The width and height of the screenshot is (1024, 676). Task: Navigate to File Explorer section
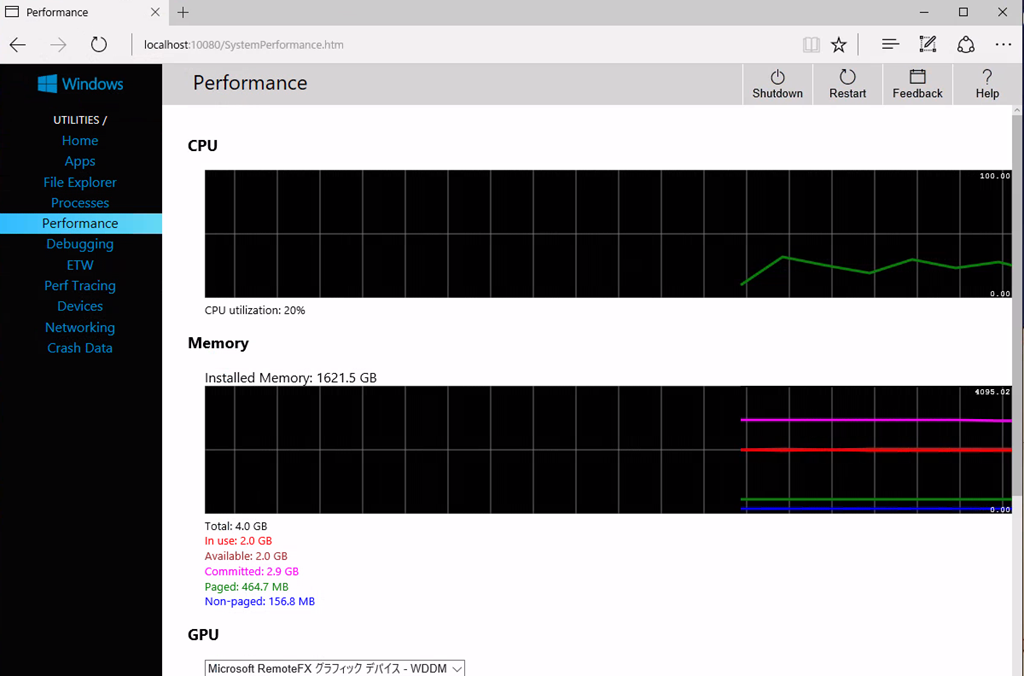pyautogui.click(x=80, y=182)
